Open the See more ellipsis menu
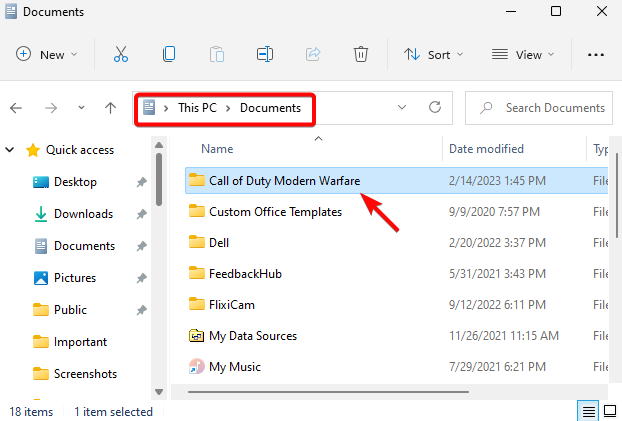622x421 pixels. point(596,54)
